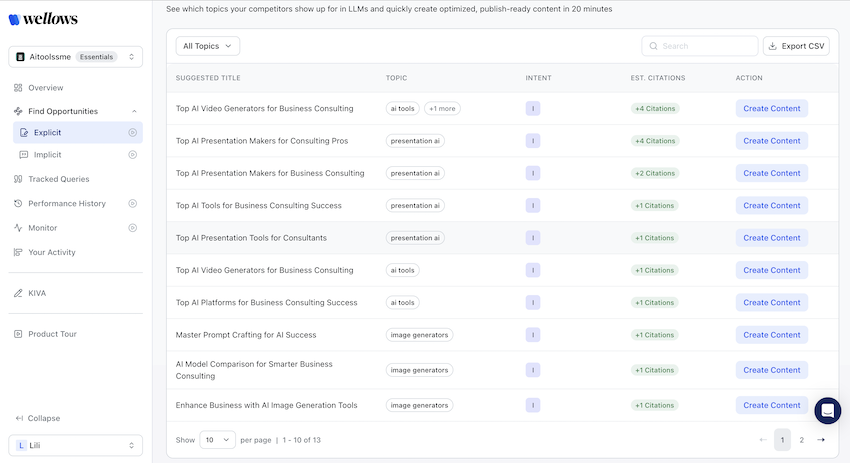Click the Wellows logo

43,19
